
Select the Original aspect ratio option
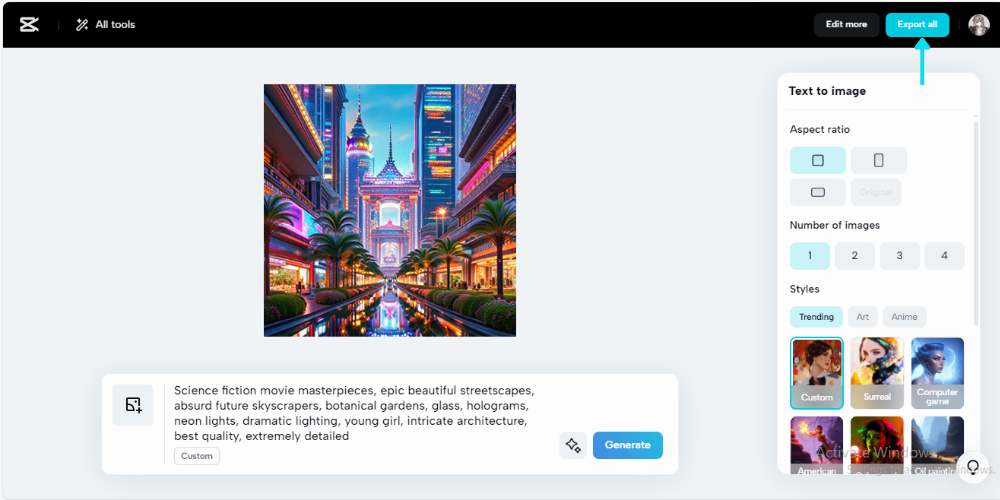point(876,192)
